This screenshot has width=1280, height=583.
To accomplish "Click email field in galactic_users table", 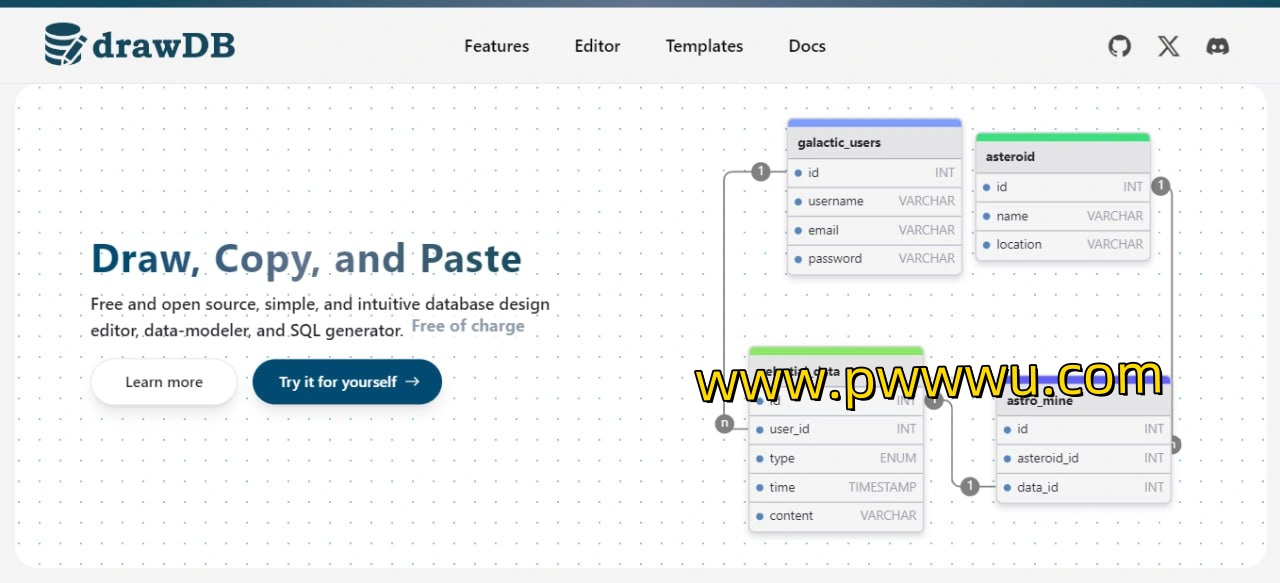I will coord(874,230).
